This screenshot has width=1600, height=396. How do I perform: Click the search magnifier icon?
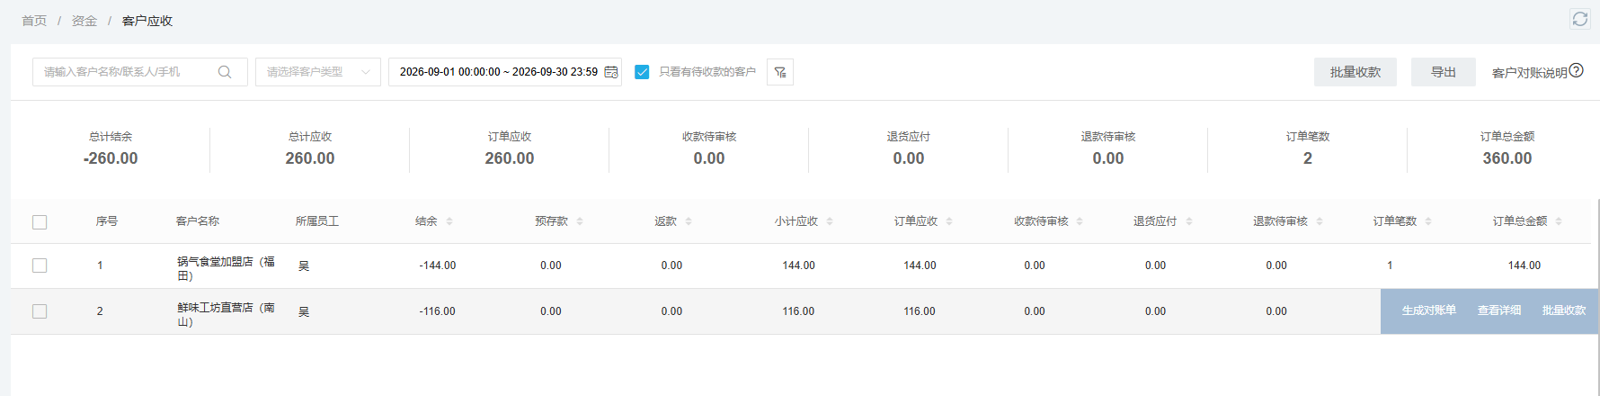click(225, 72)
